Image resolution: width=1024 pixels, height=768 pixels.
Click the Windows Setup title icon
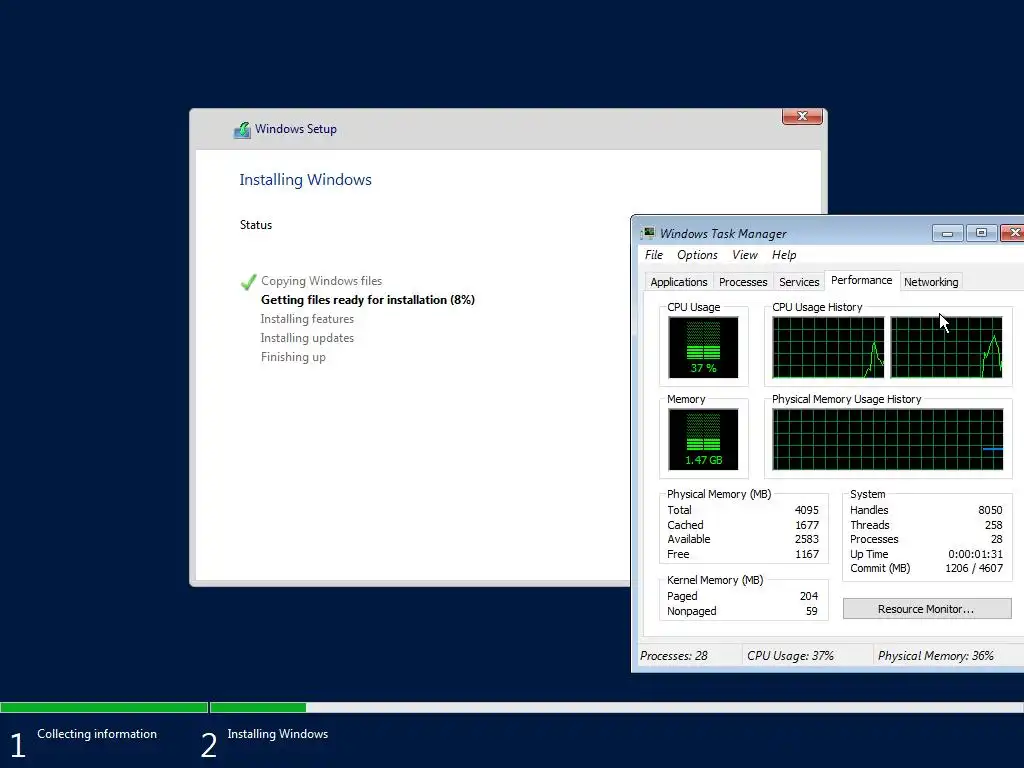tap(242, 129)
